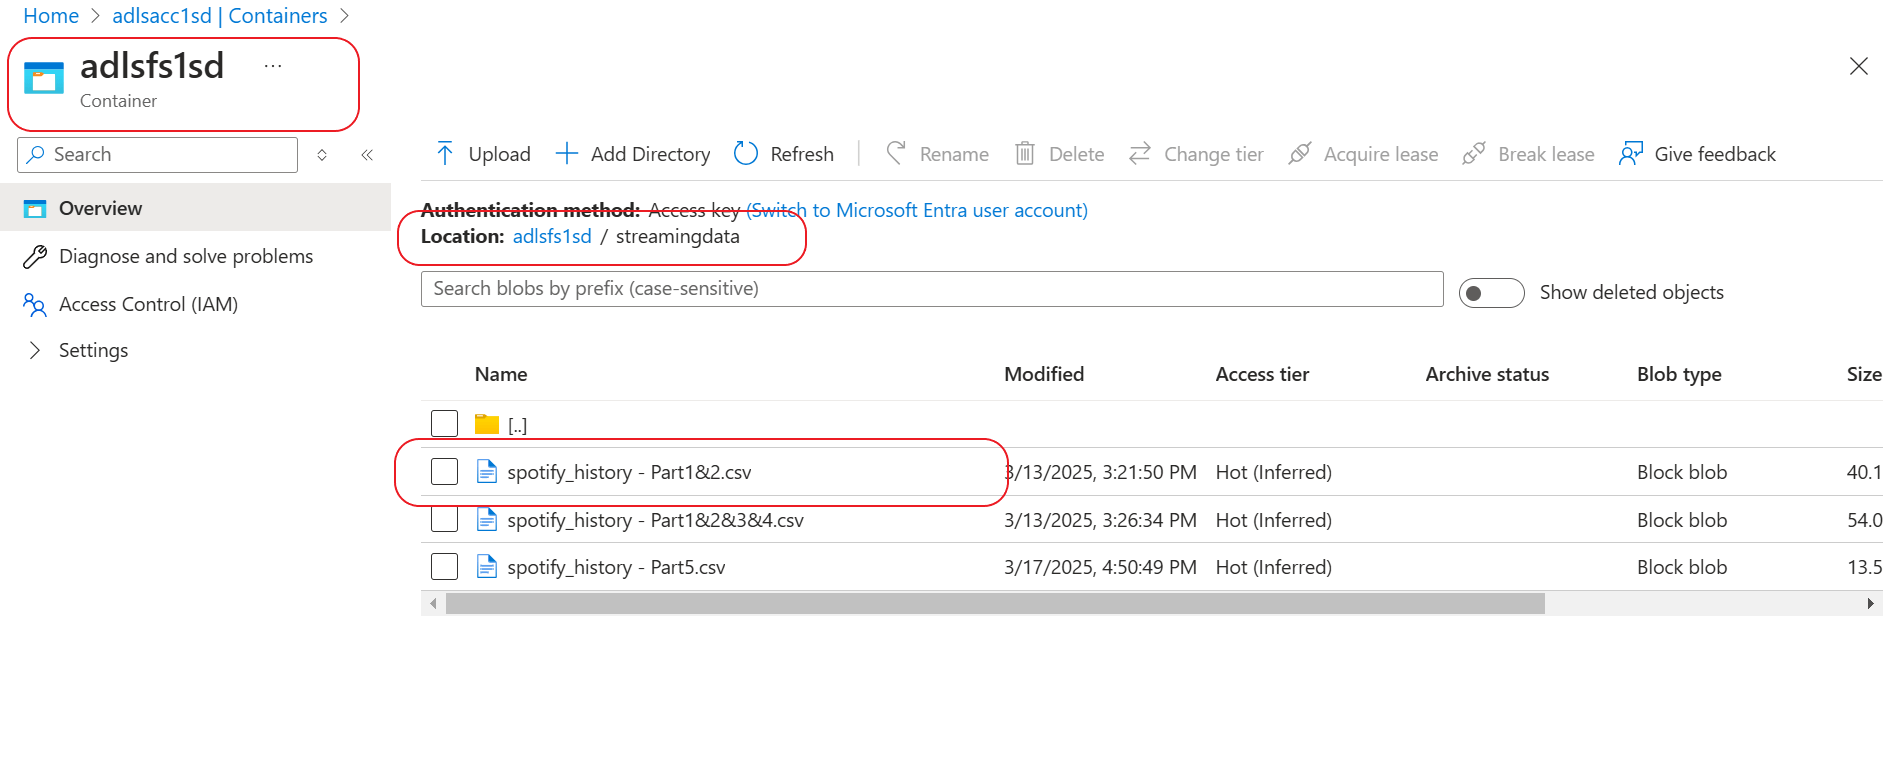Viewport: 1898px width, 759px height.
Task: Click the parent directory [..] folder icon
Action: click(x=487, y=425)
